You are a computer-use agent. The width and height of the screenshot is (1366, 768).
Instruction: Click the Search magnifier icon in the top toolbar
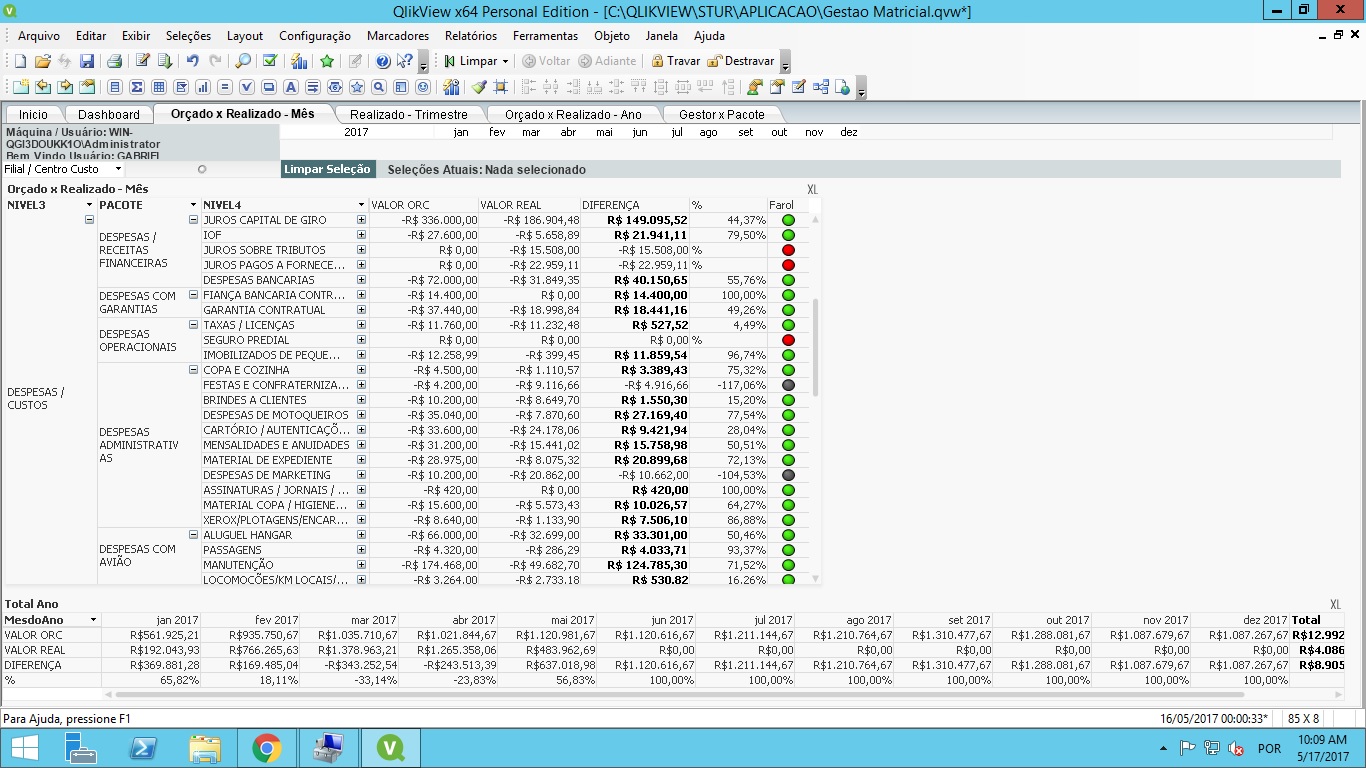tap(243, 61)
